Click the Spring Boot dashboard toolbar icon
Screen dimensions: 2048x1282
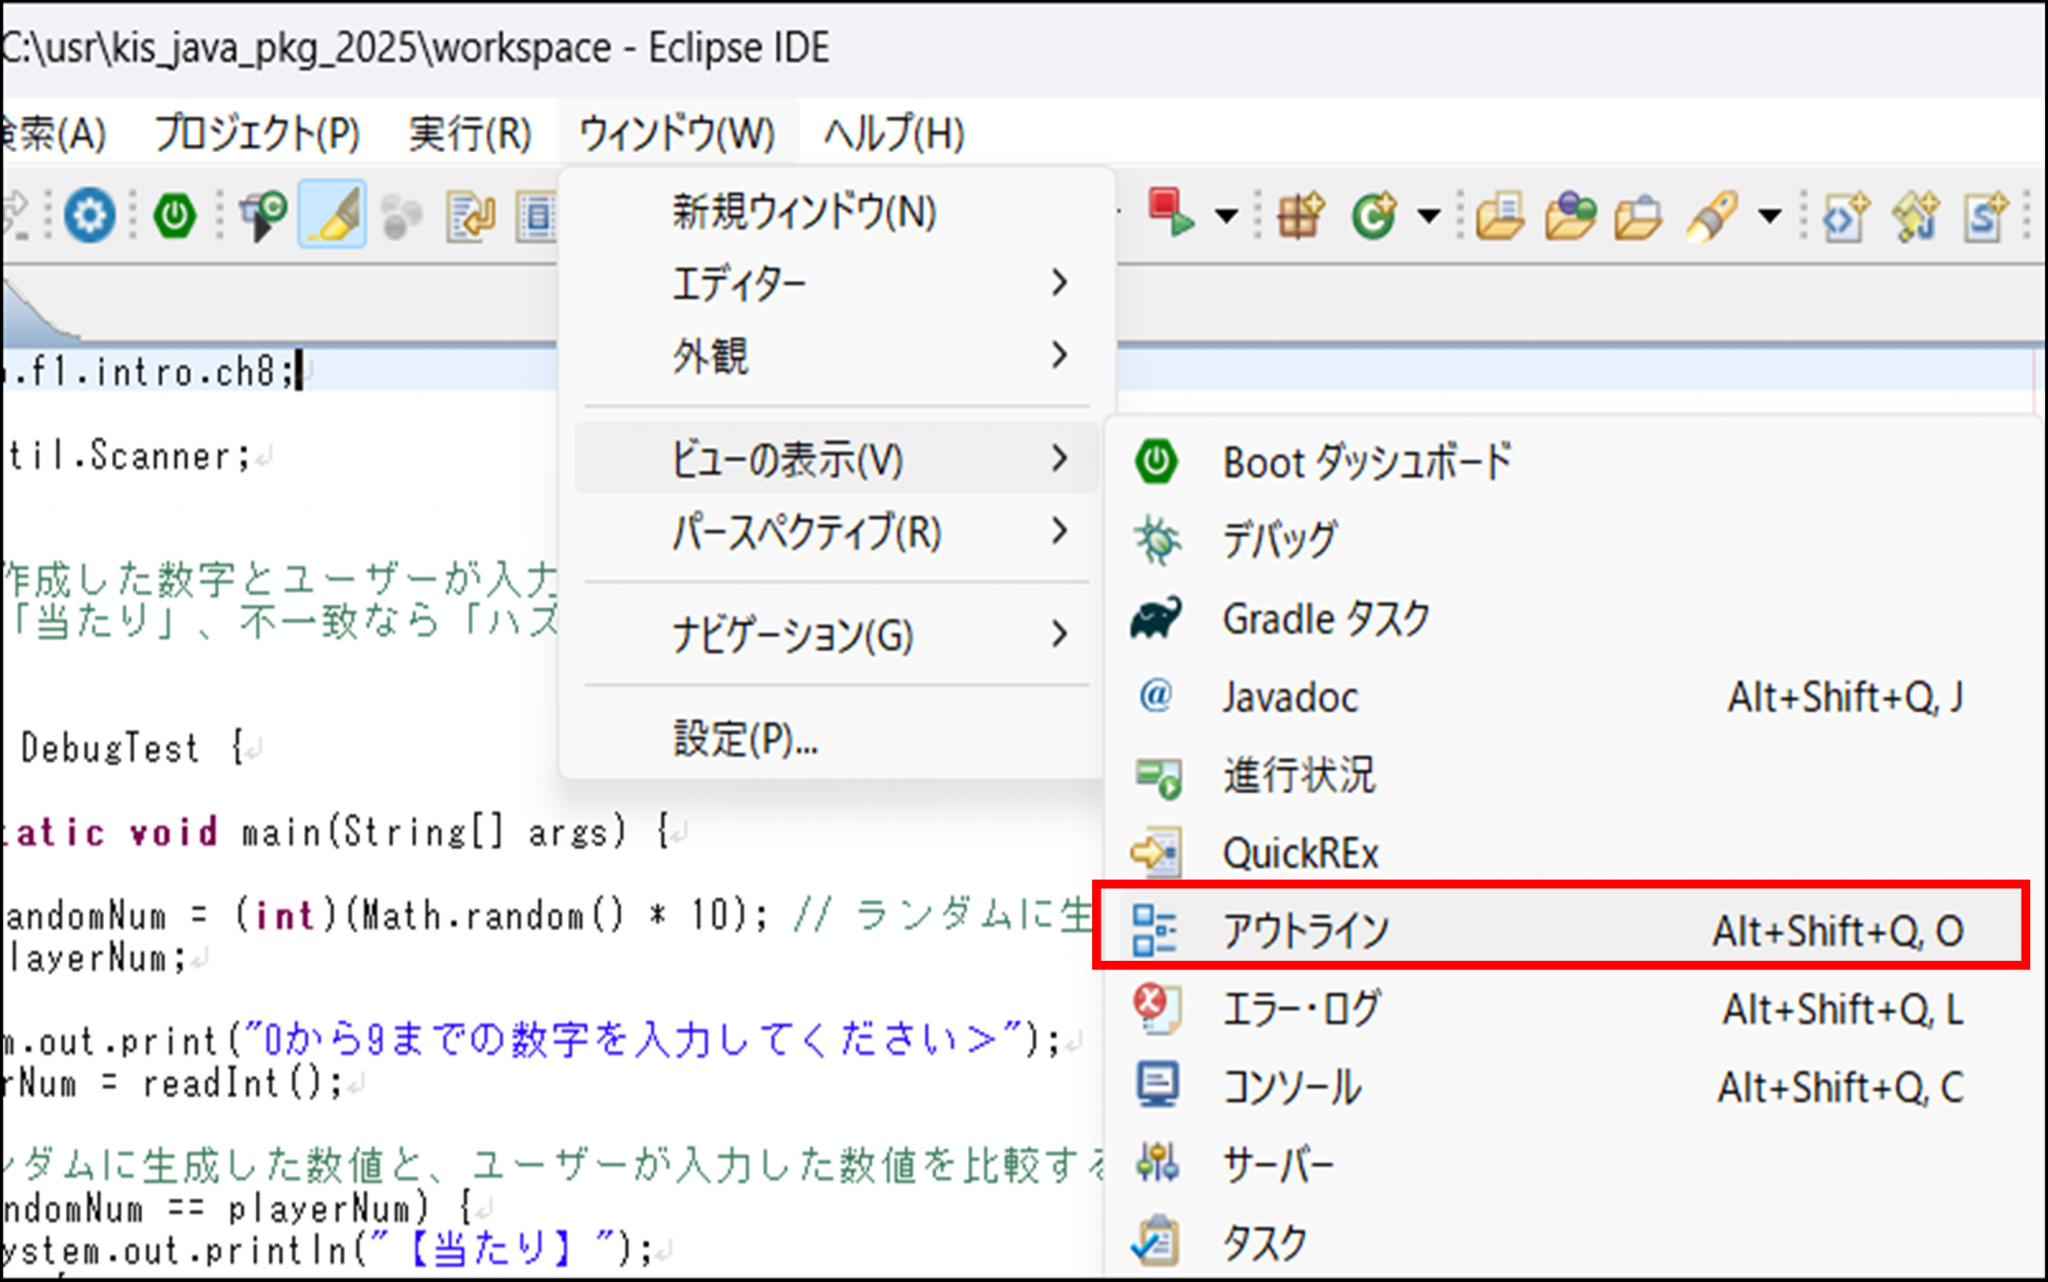pos(175,215)
